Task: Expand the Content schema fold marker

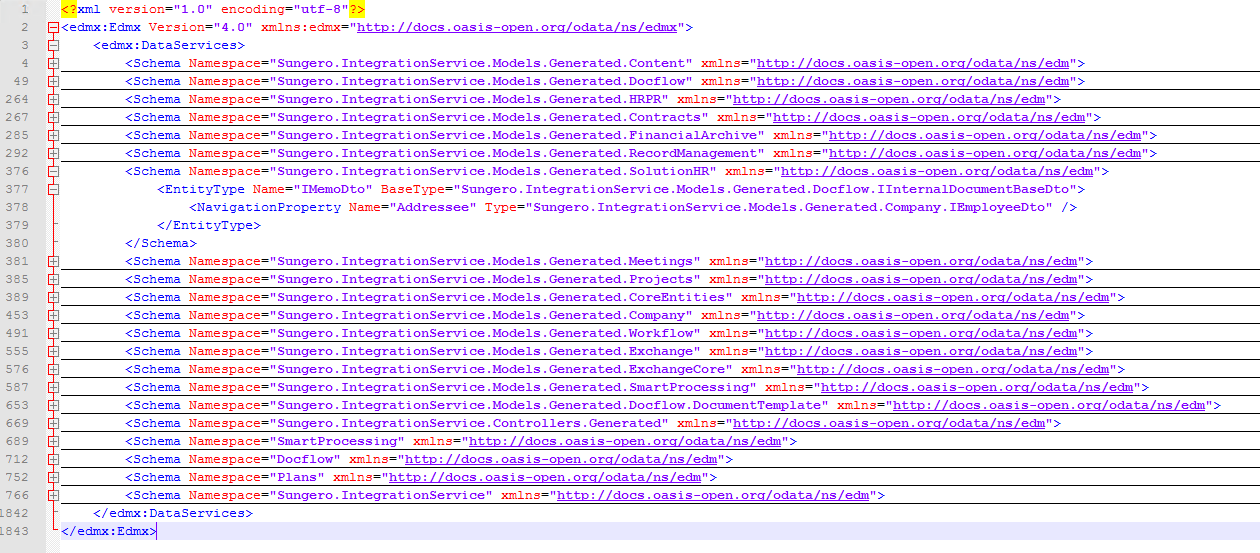Action: (x=53, y=64)
